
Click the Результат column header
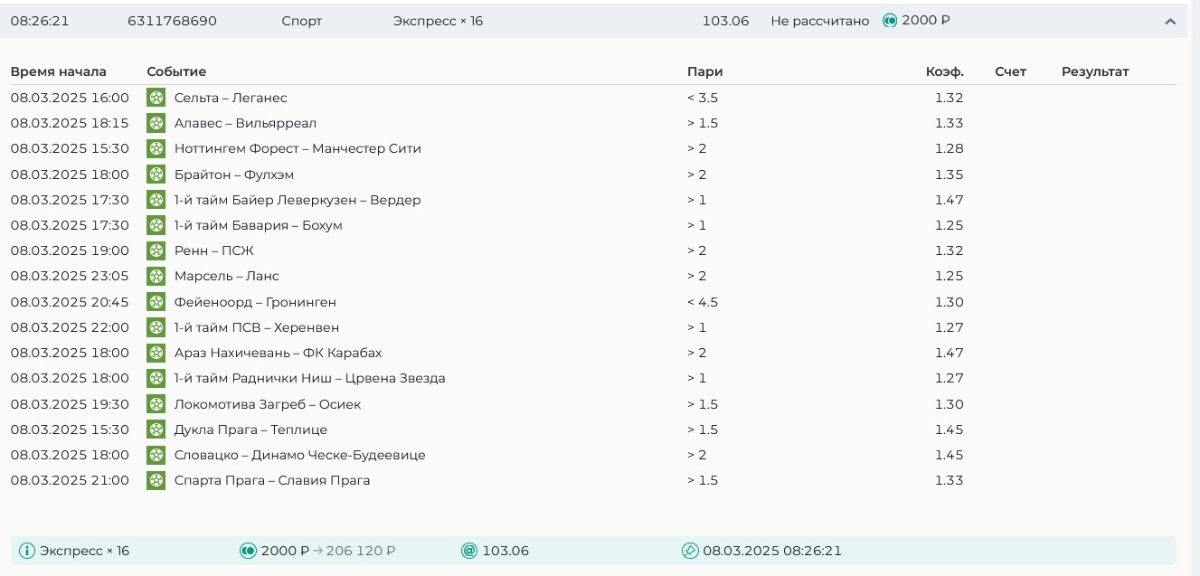pyautogui.click(x=1095, y=72)
